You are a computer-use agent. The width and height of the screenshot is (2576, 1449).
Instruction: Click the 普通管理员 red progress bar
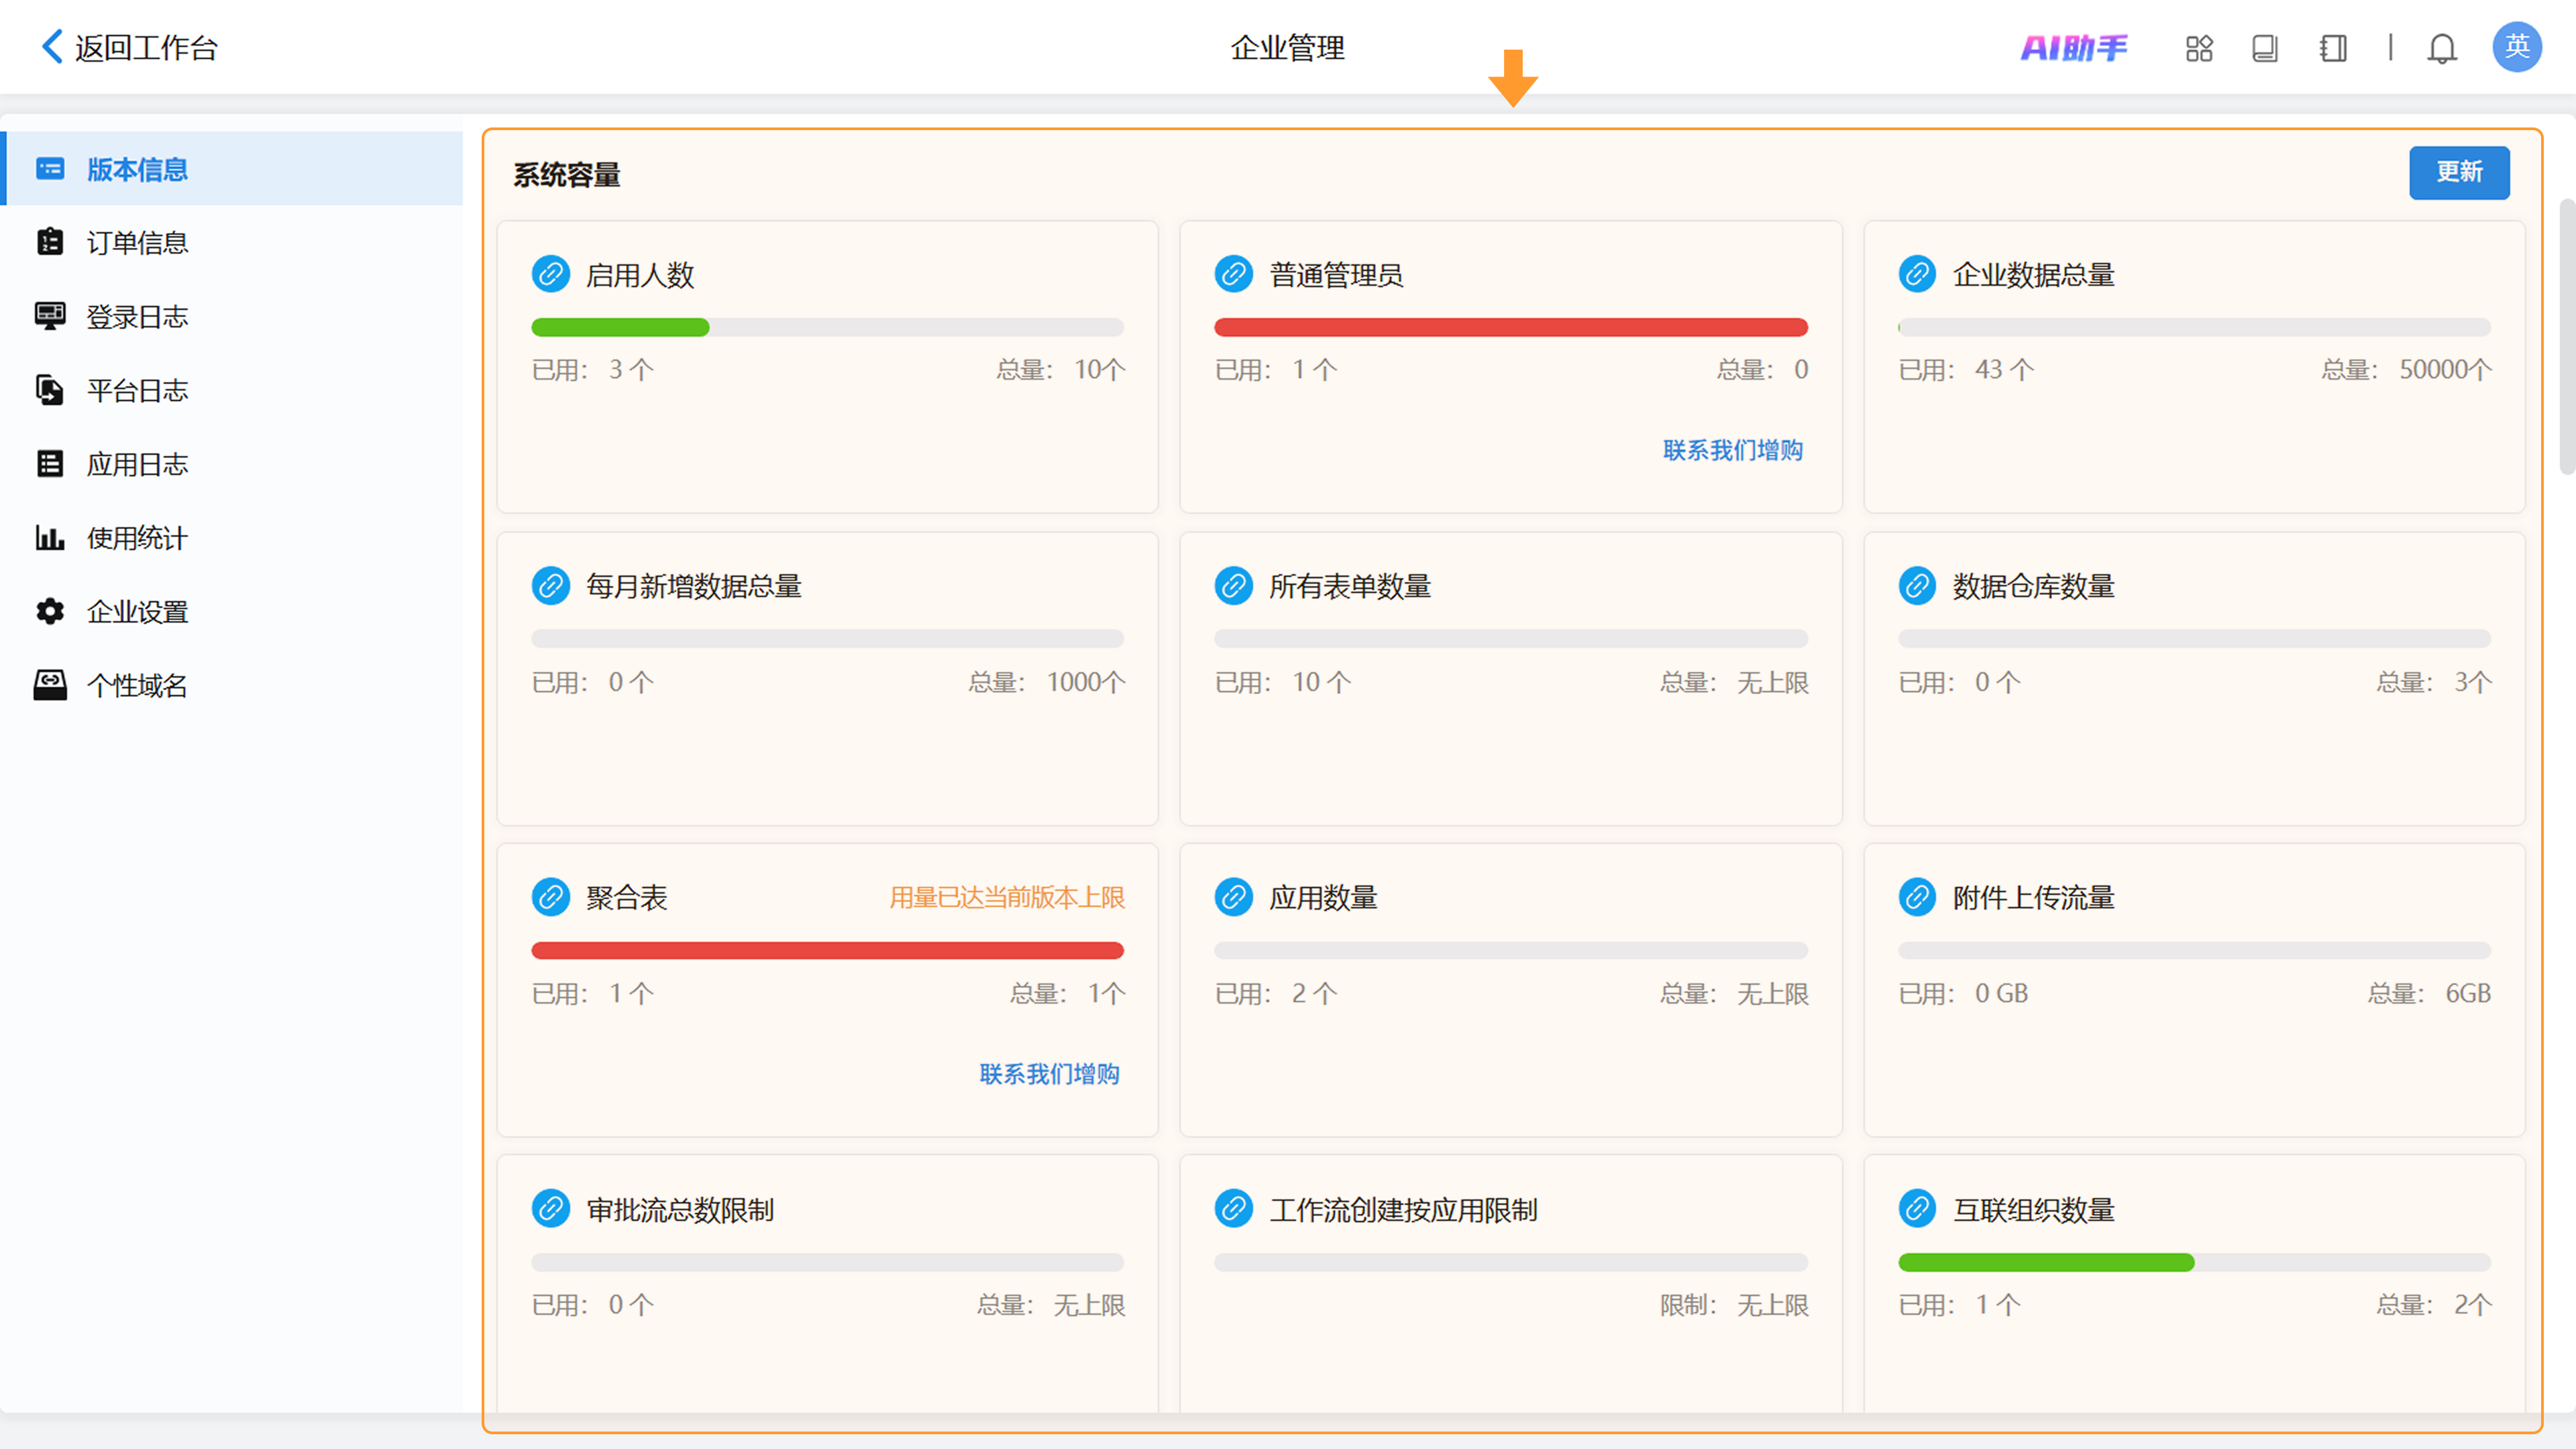point(1510,327)
